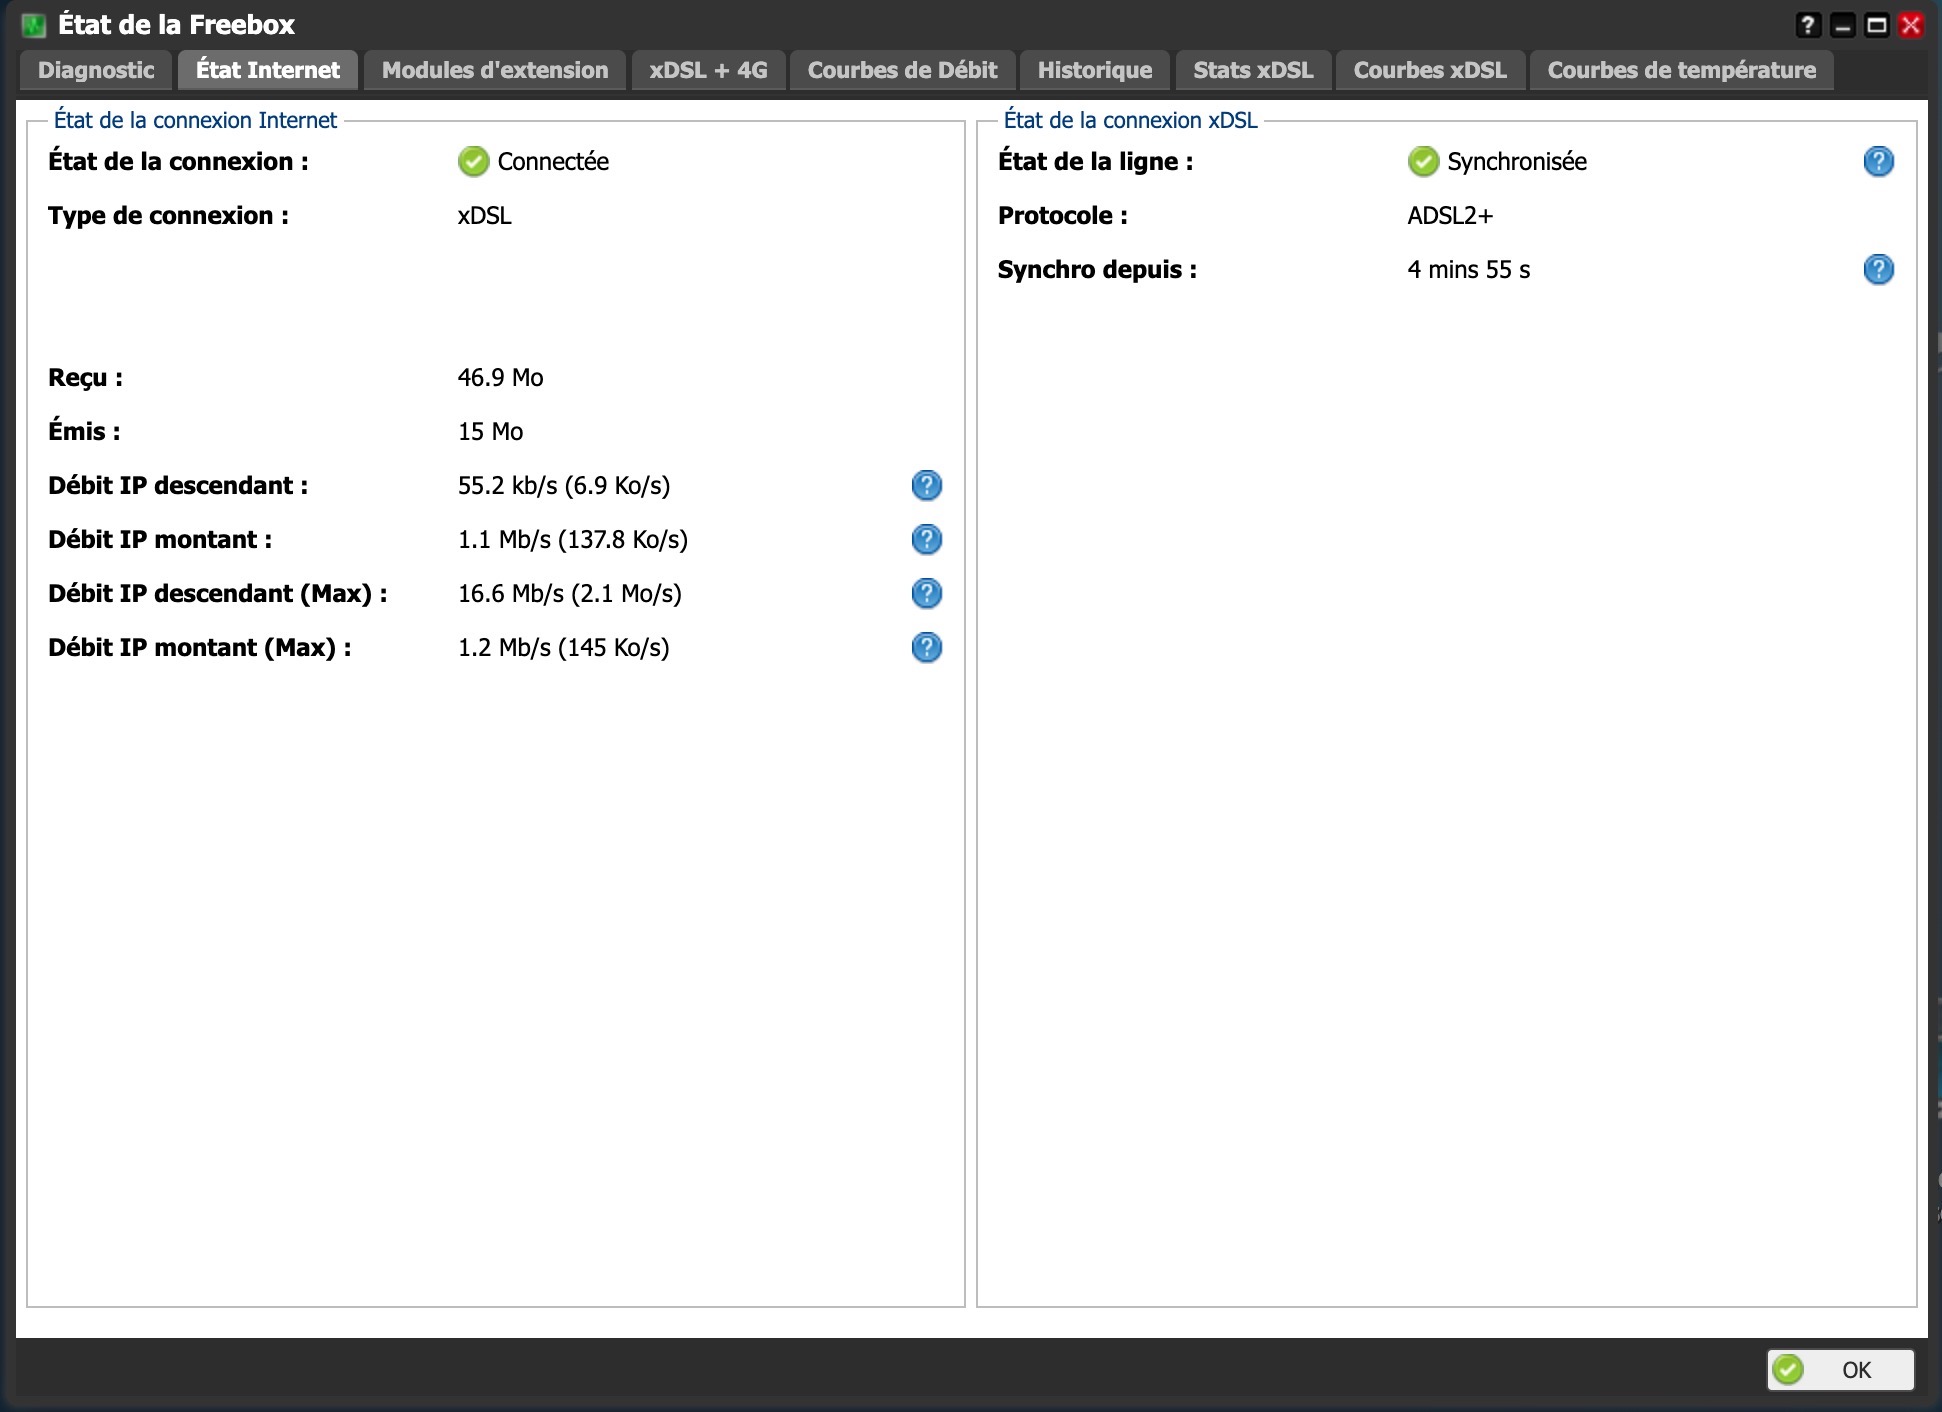Click the 1.2 Mb/s (145 Ko/s) value
The width and height of the screenshot is (1942, 1412).
(x=564, y=647)
